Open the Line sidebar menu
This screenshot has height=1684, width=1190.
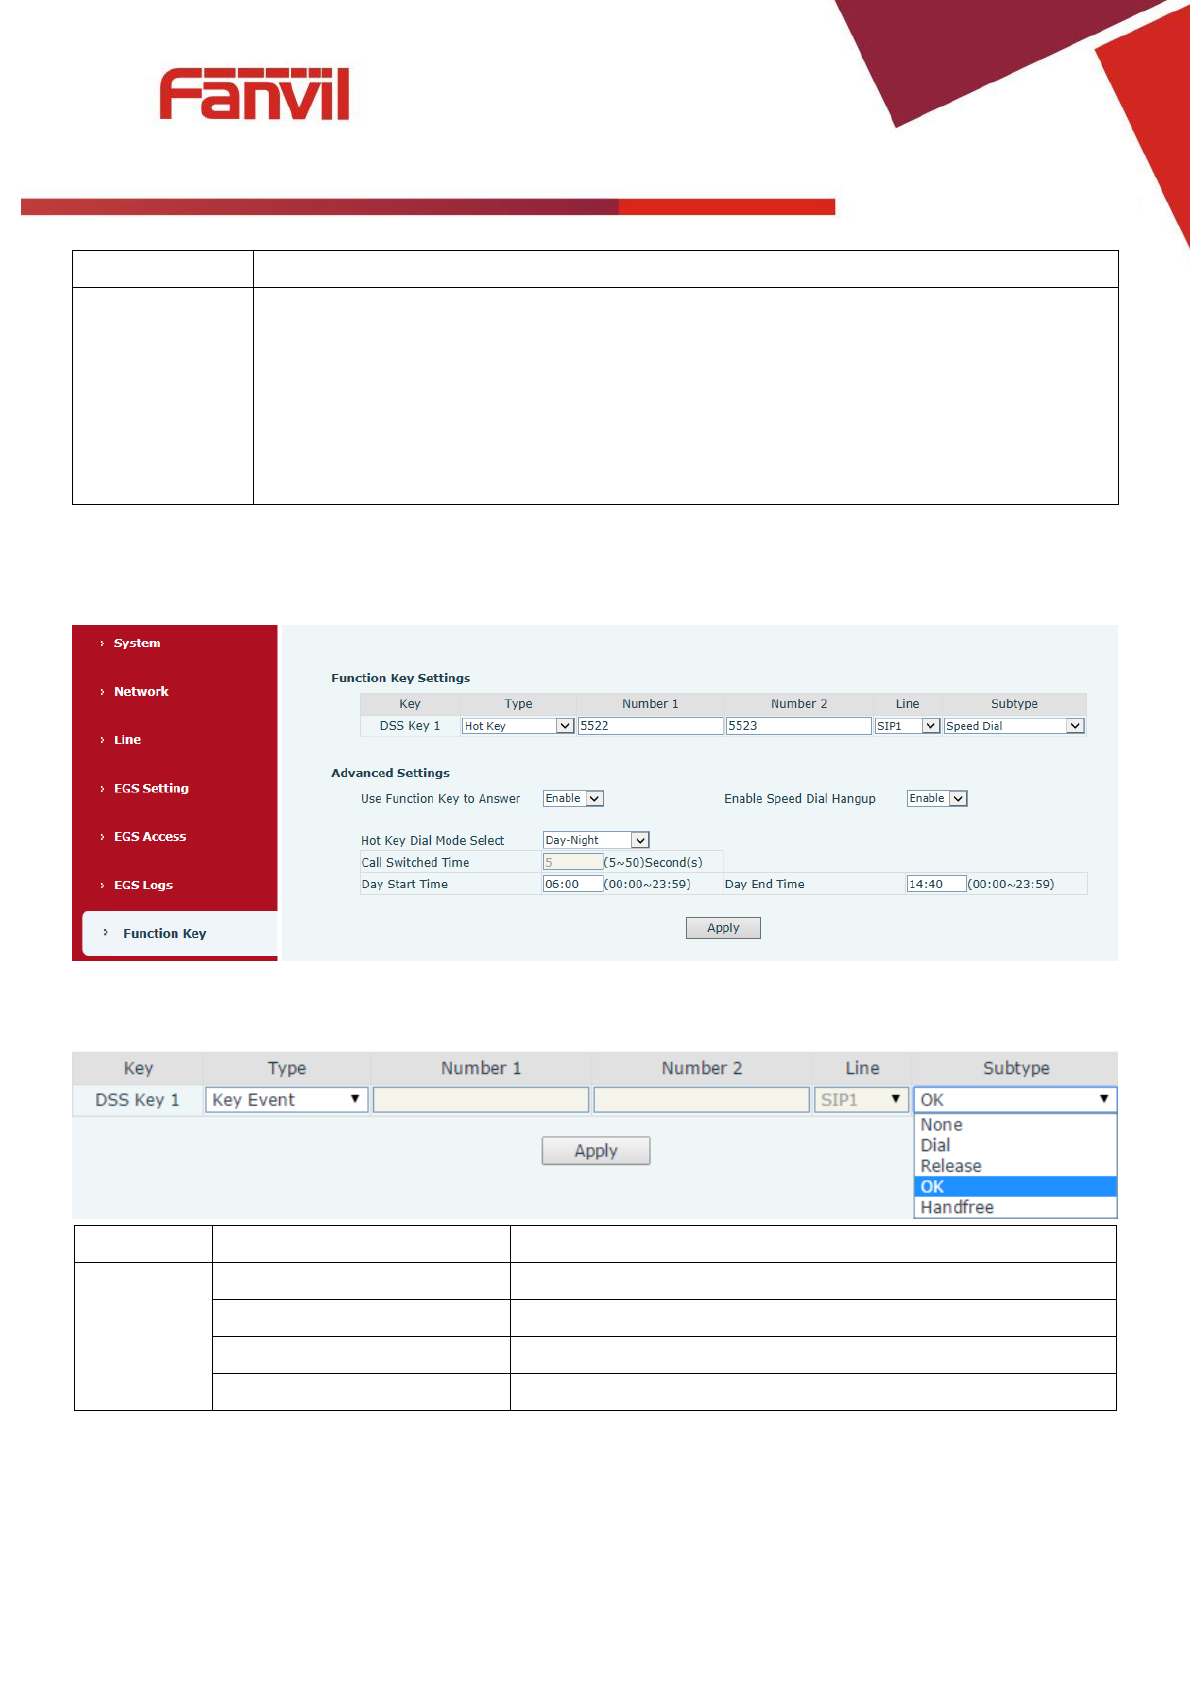point(127,740)
